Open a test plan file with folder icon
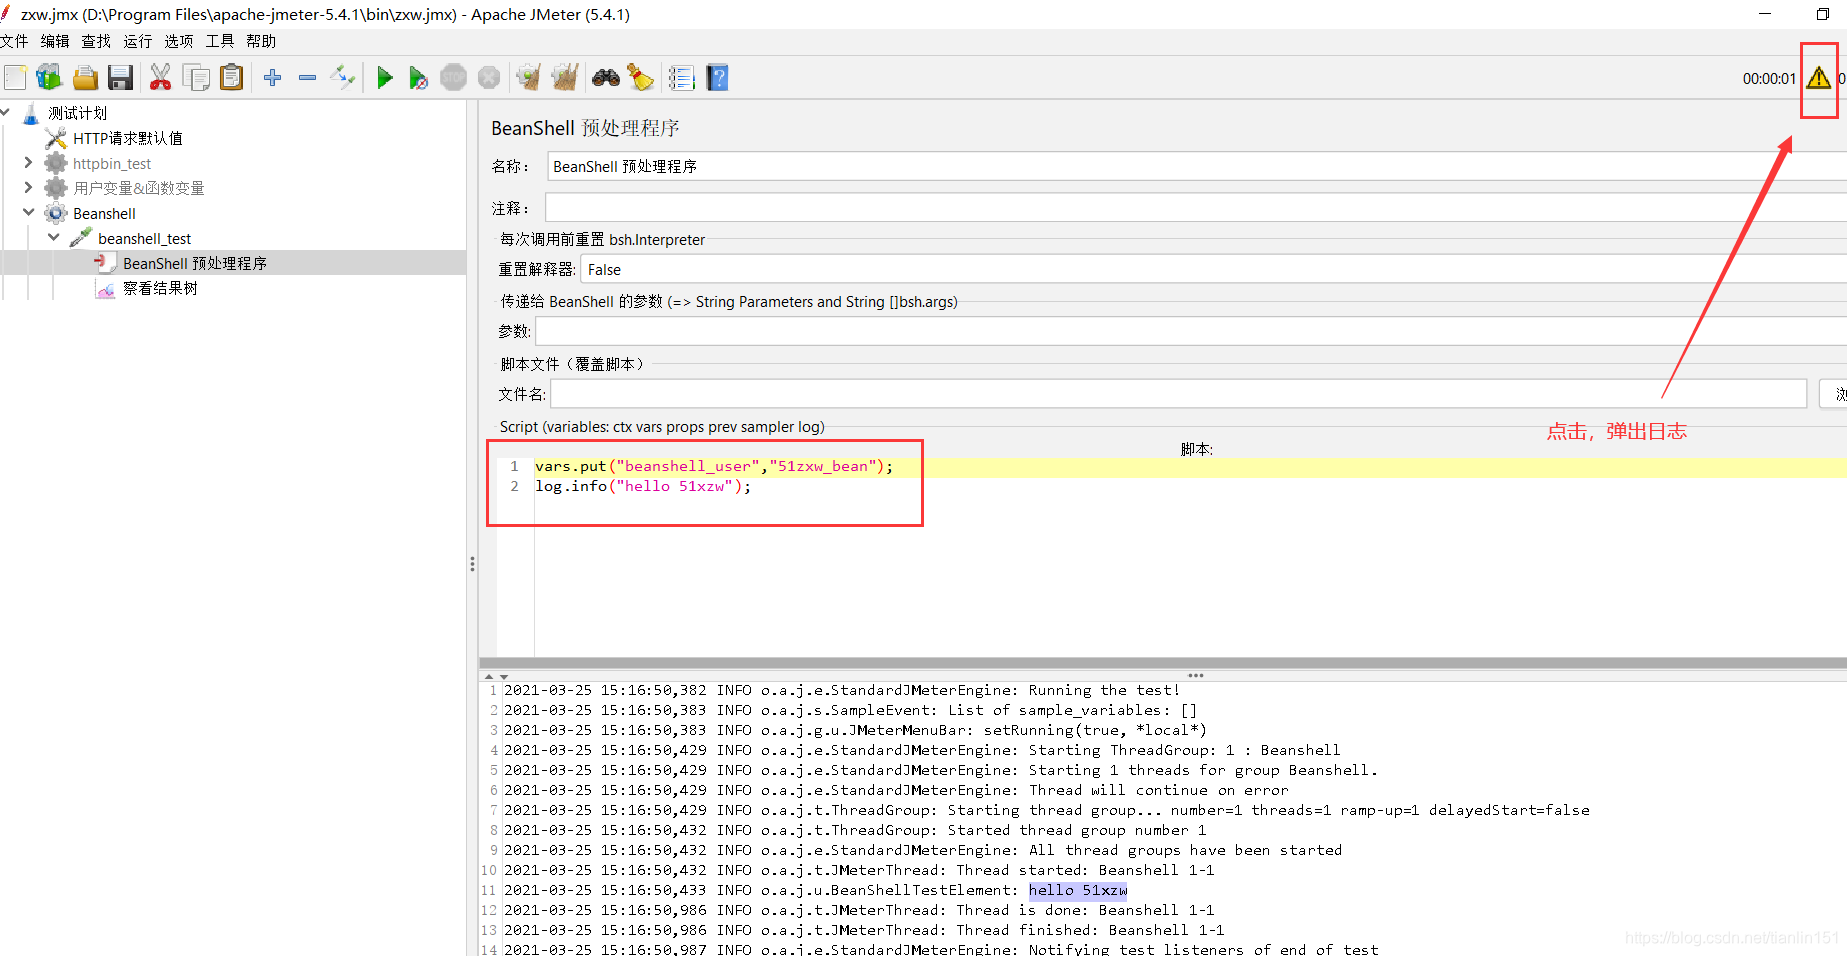 click(86, 77)
